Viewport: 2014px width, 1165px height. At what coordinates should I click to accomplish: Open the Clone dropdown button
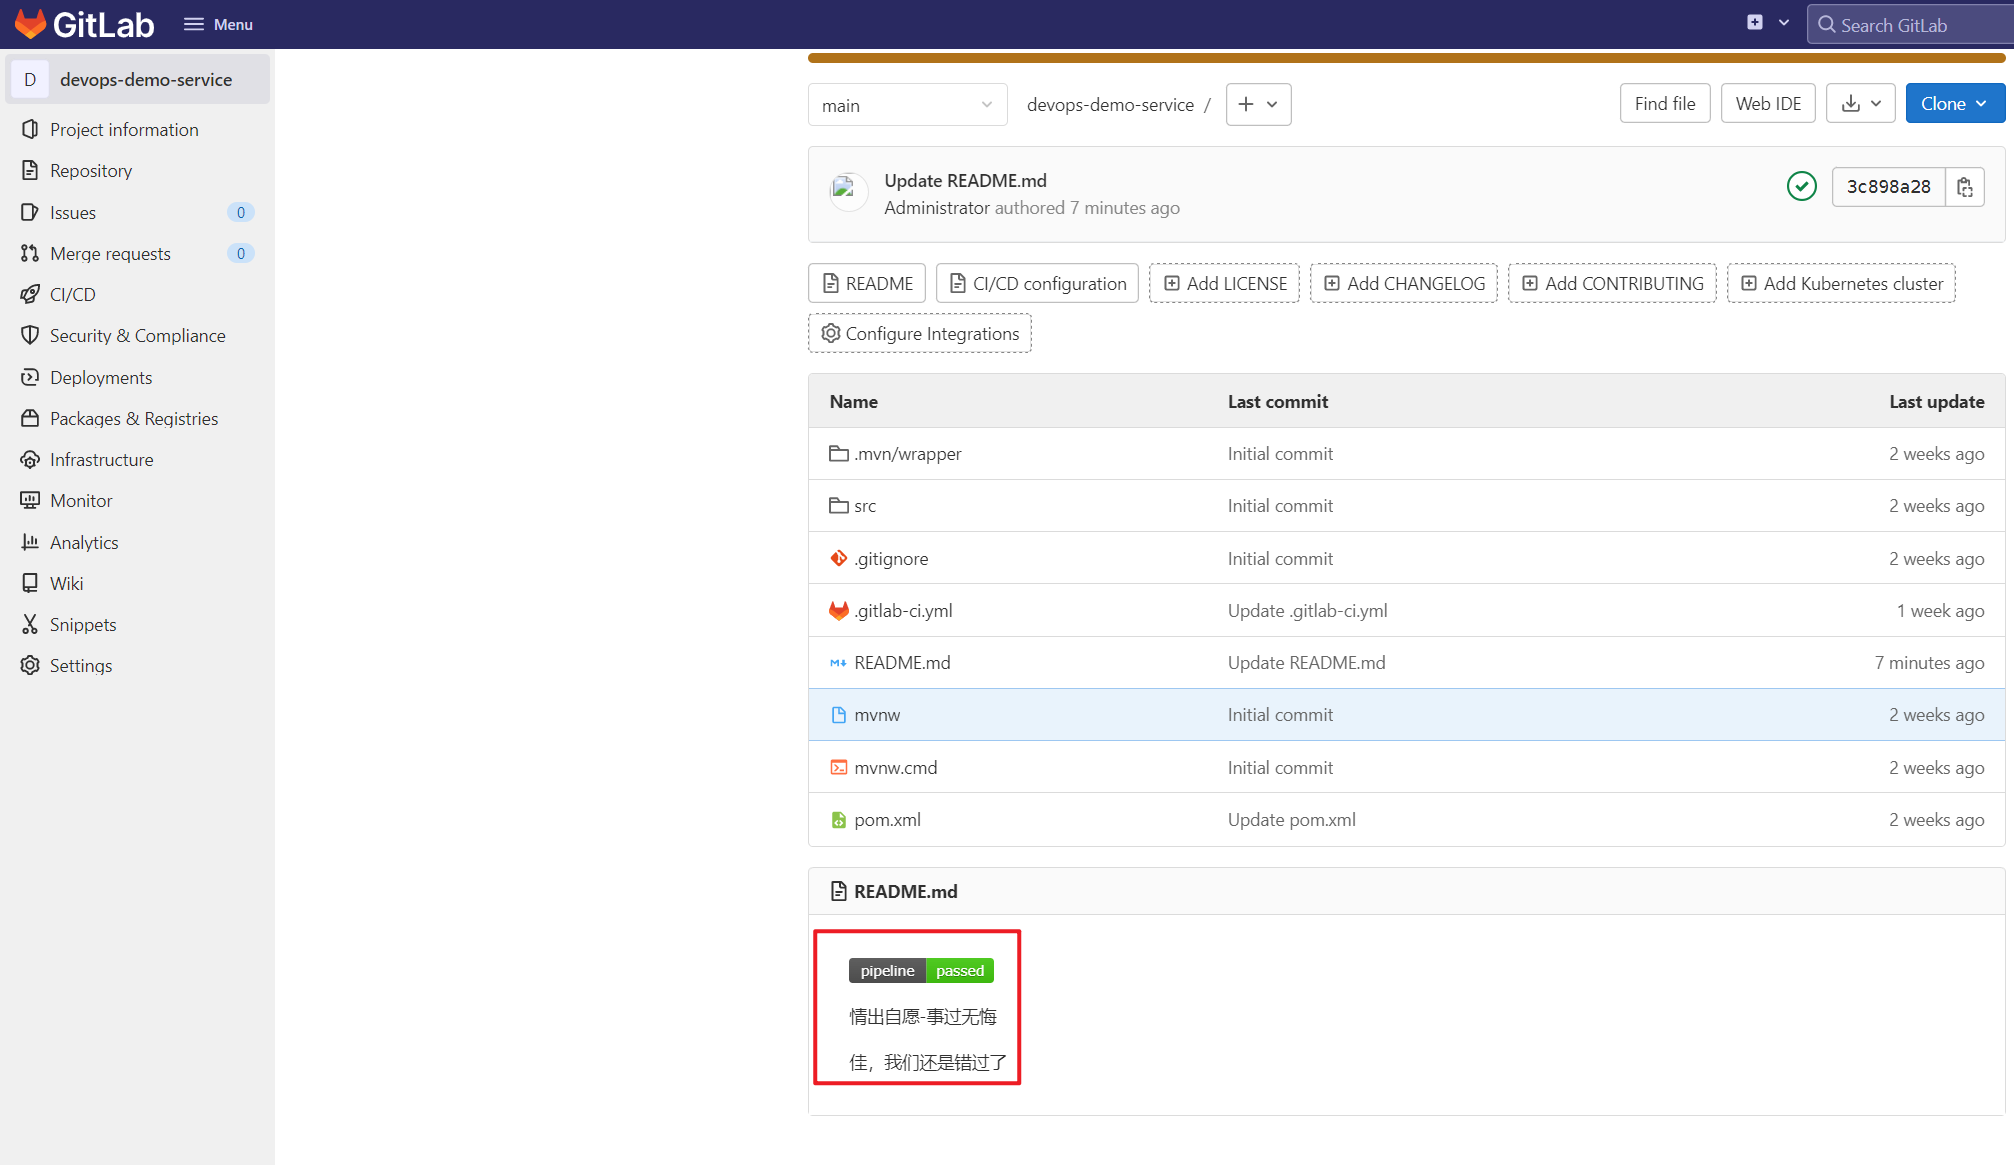point(1954,104)
